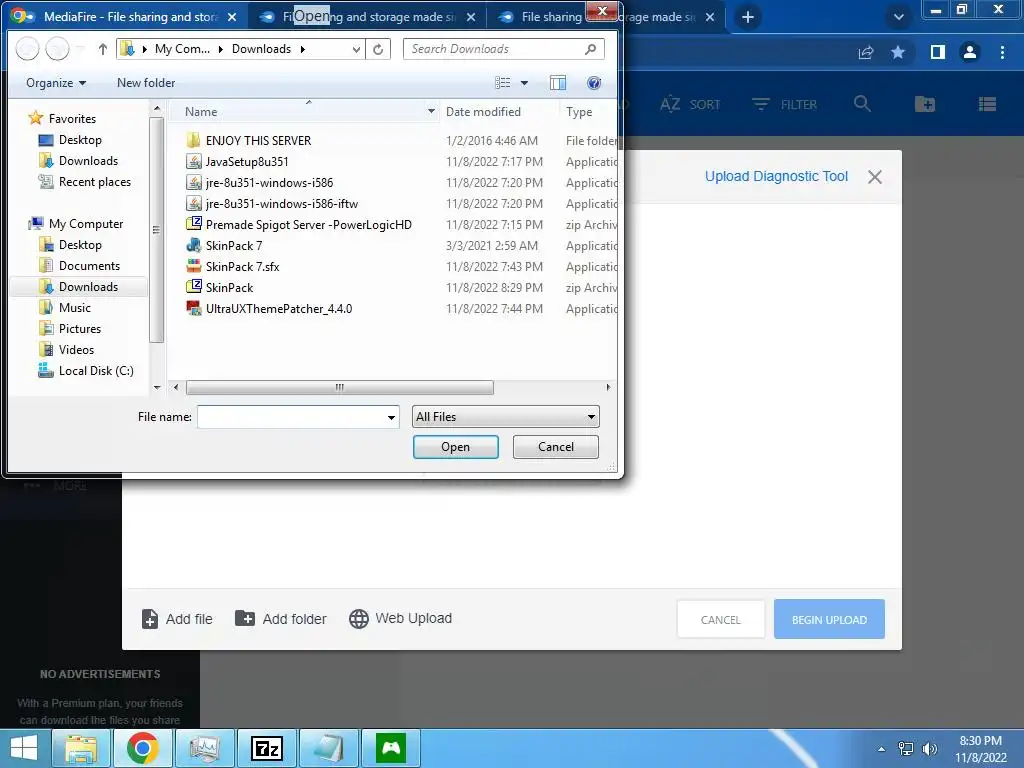Screen dimensions: 1024x768
Task: Bookmark this page with the star icon
Action: 899,52
